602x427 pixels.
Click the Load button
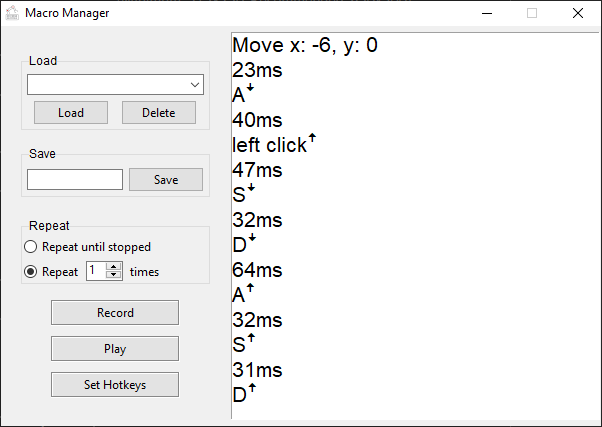click(x=71, y=113)
